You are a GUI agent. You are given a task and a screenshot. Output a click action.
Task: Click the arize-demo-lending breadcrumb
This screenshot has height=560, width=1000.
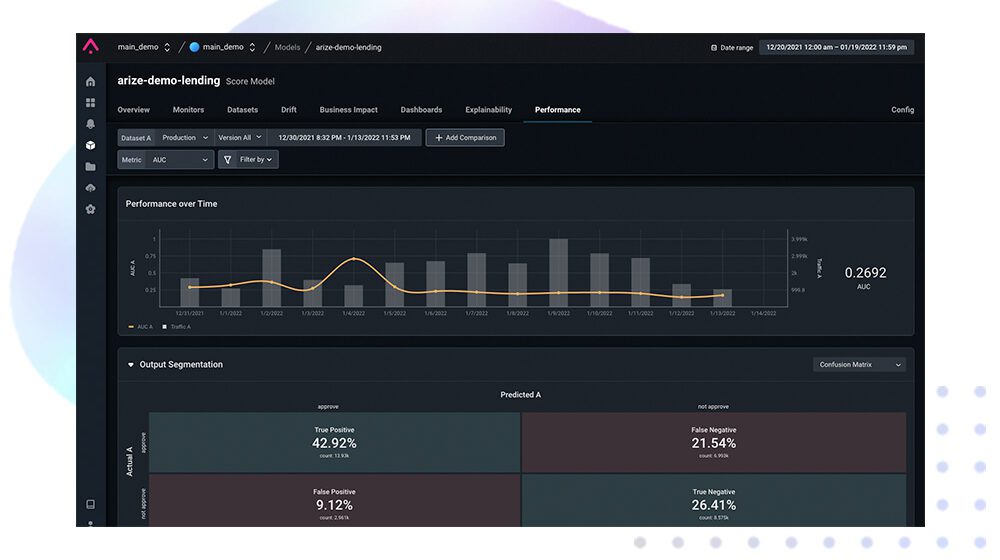pyautogui.click(x=348, y=47)
